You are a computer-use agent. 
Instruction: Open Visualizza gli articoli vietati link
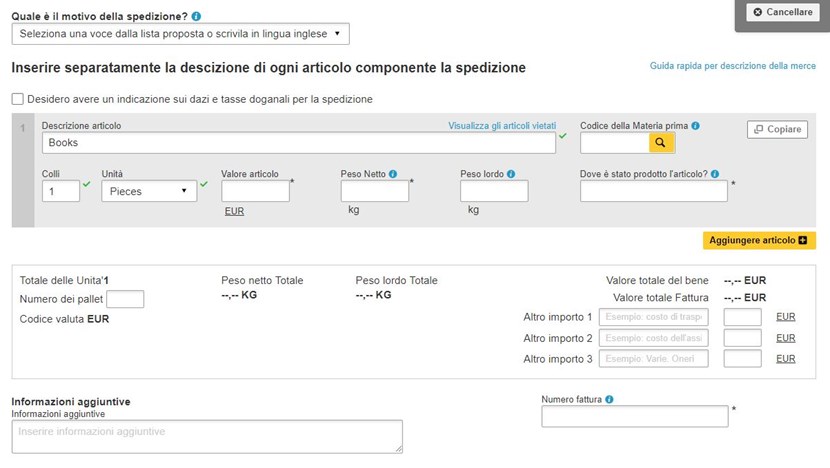(501, 126)
